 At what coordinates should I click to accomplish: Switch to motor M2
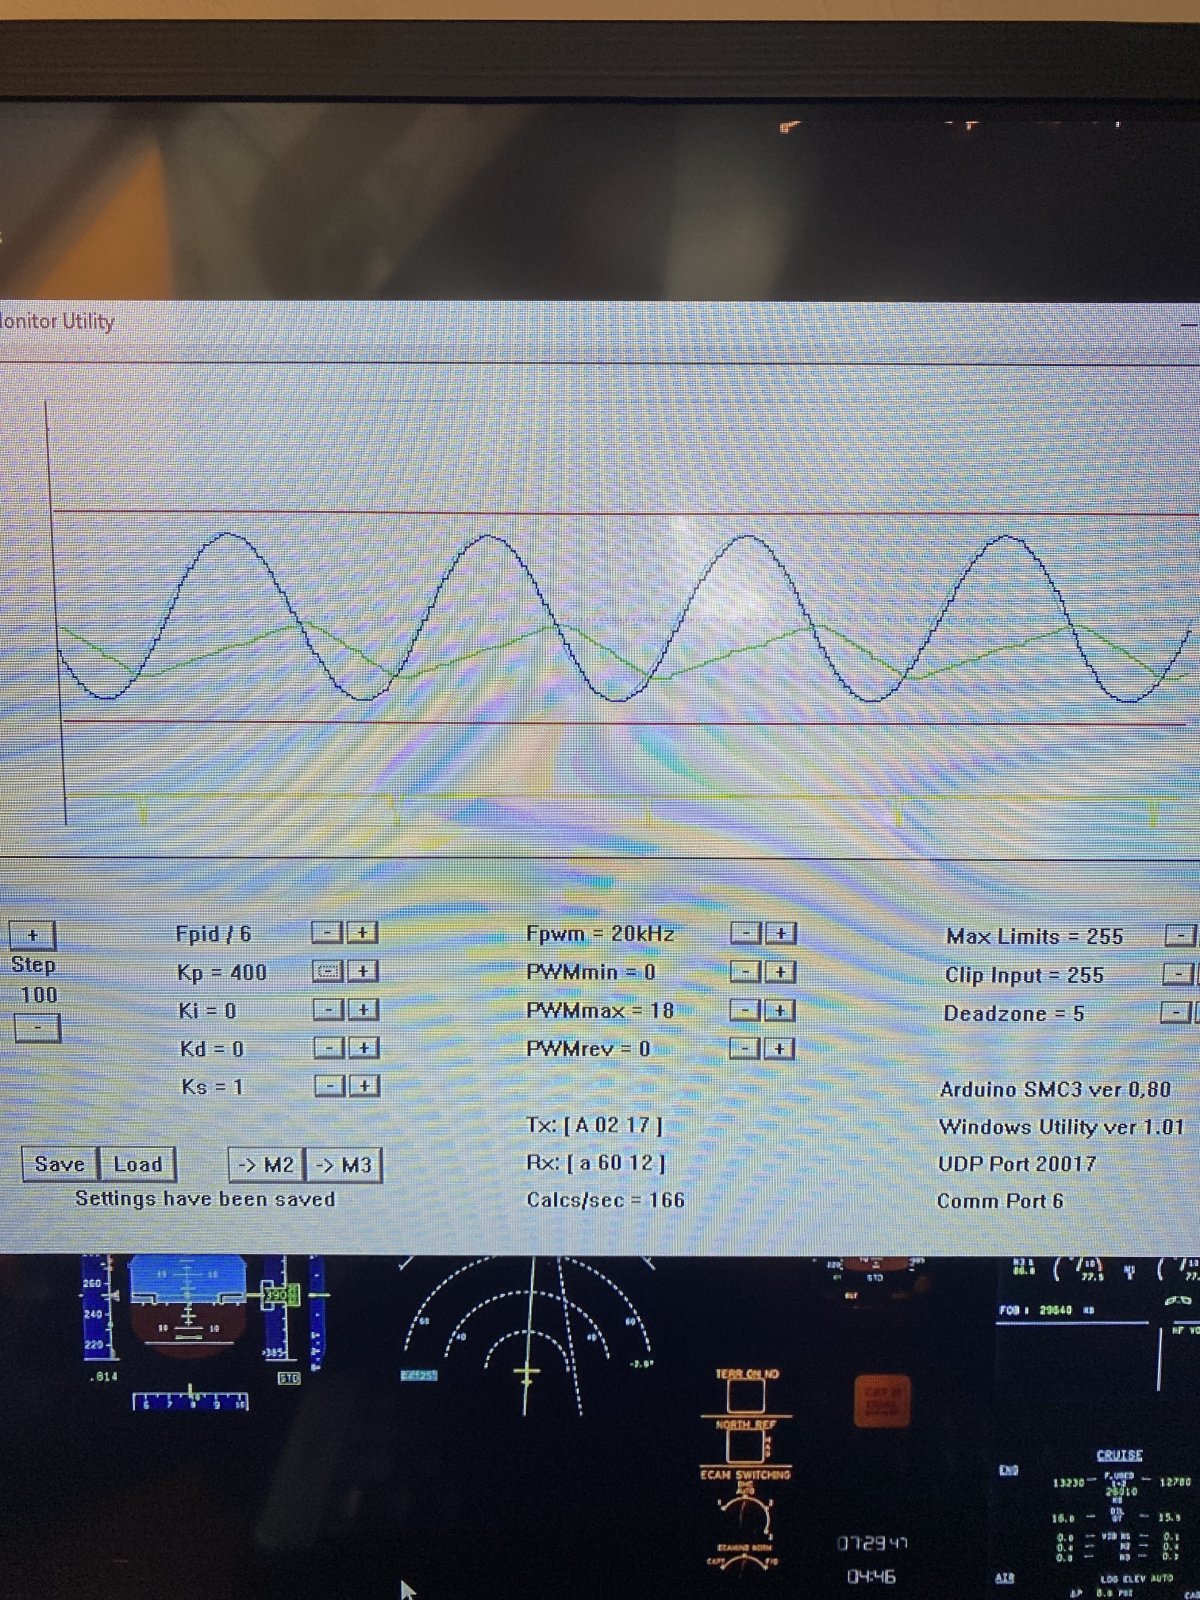(x=266, y=1165)
